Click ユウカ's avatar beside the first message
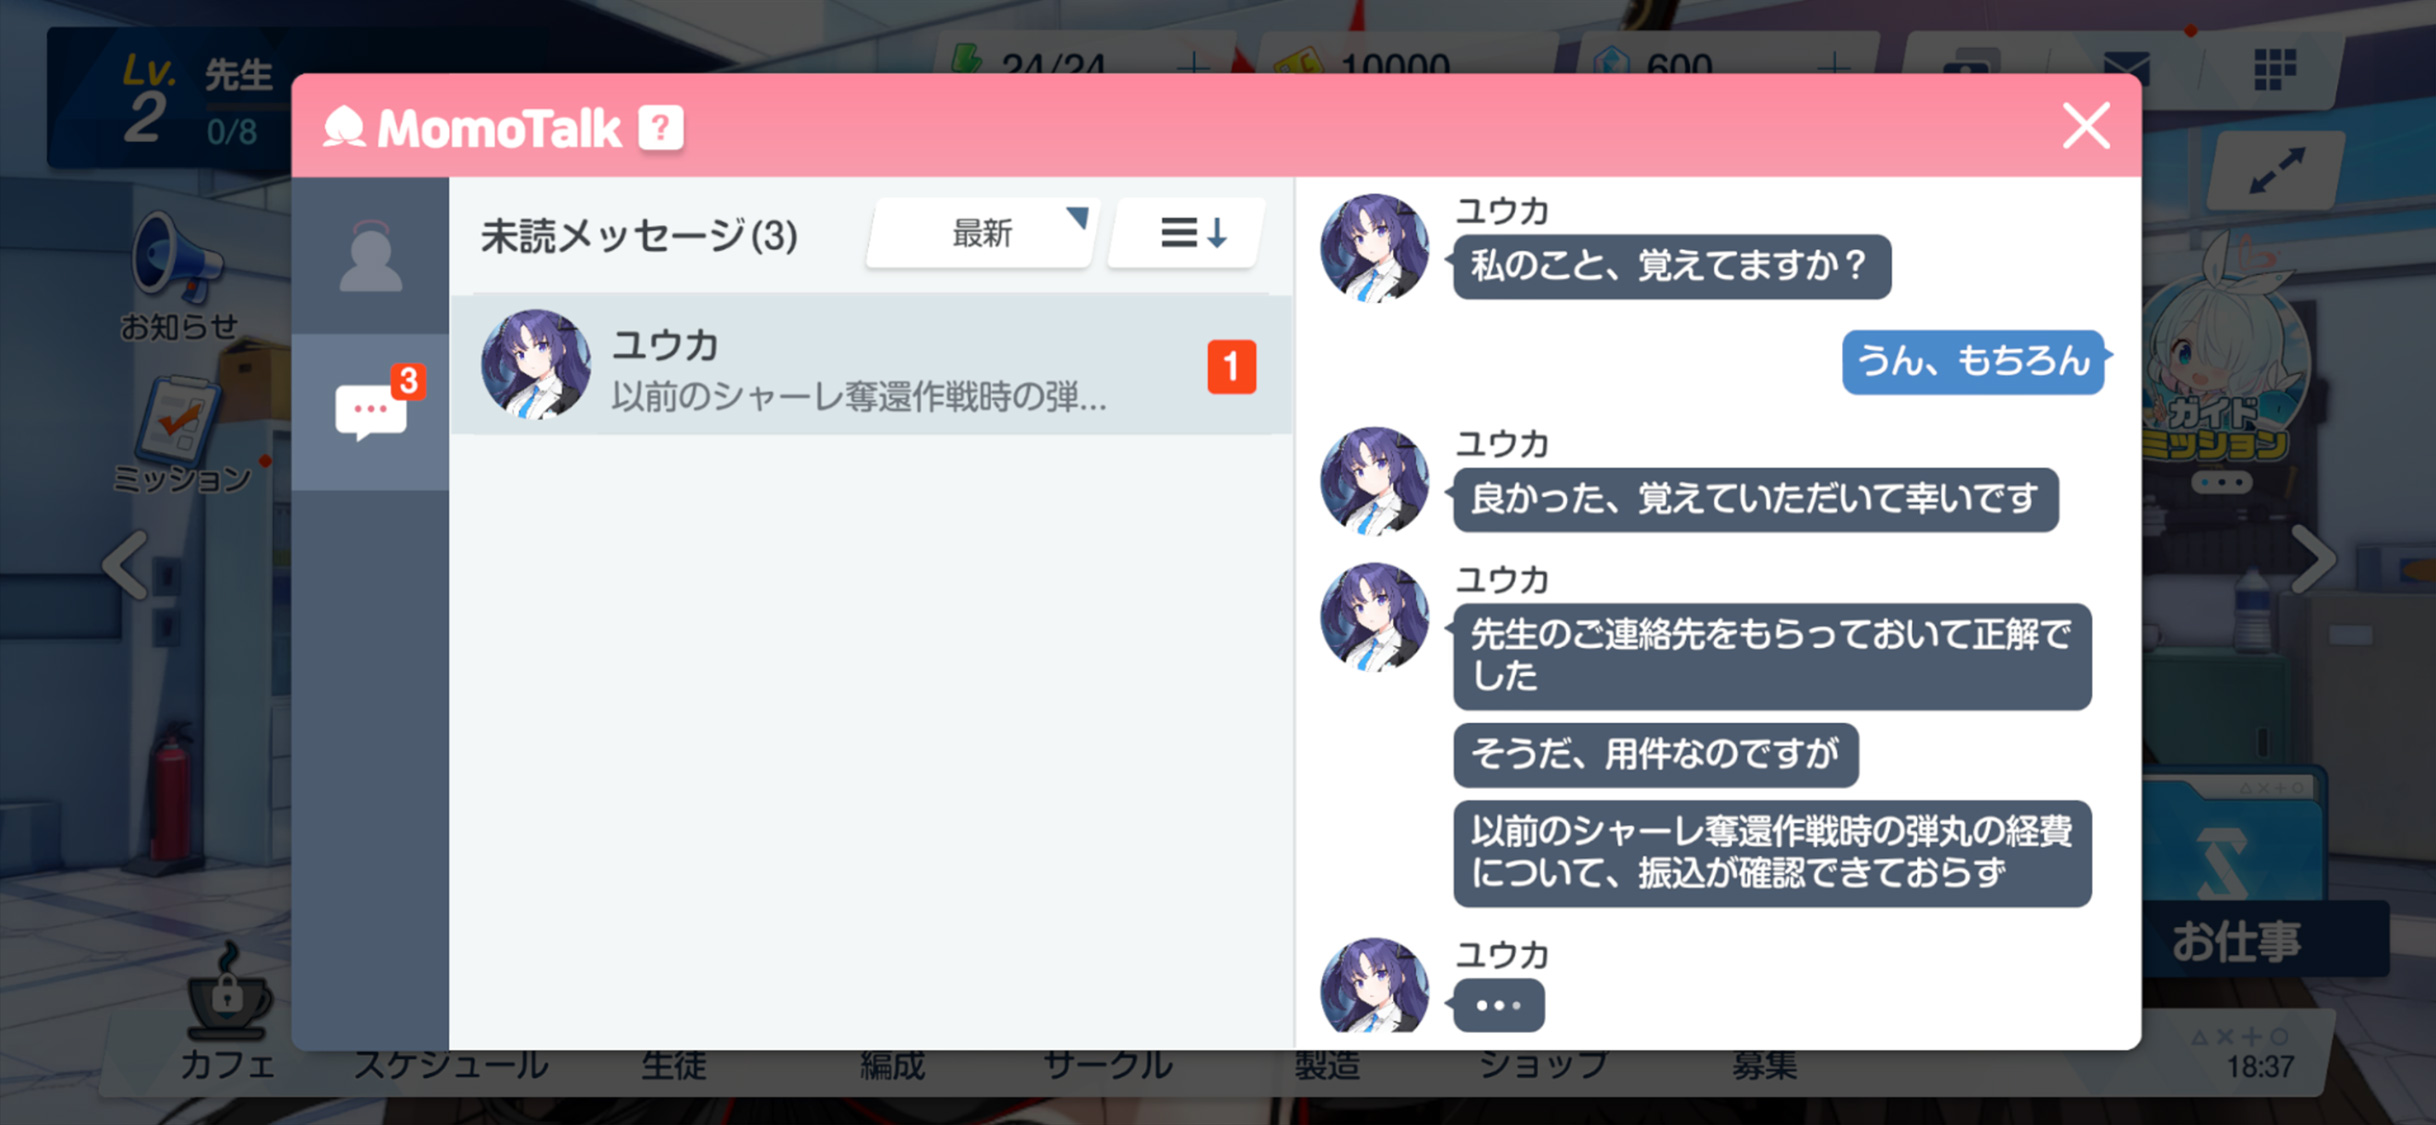Viewport: 2436px width, 1125px height. (1374, 248)
